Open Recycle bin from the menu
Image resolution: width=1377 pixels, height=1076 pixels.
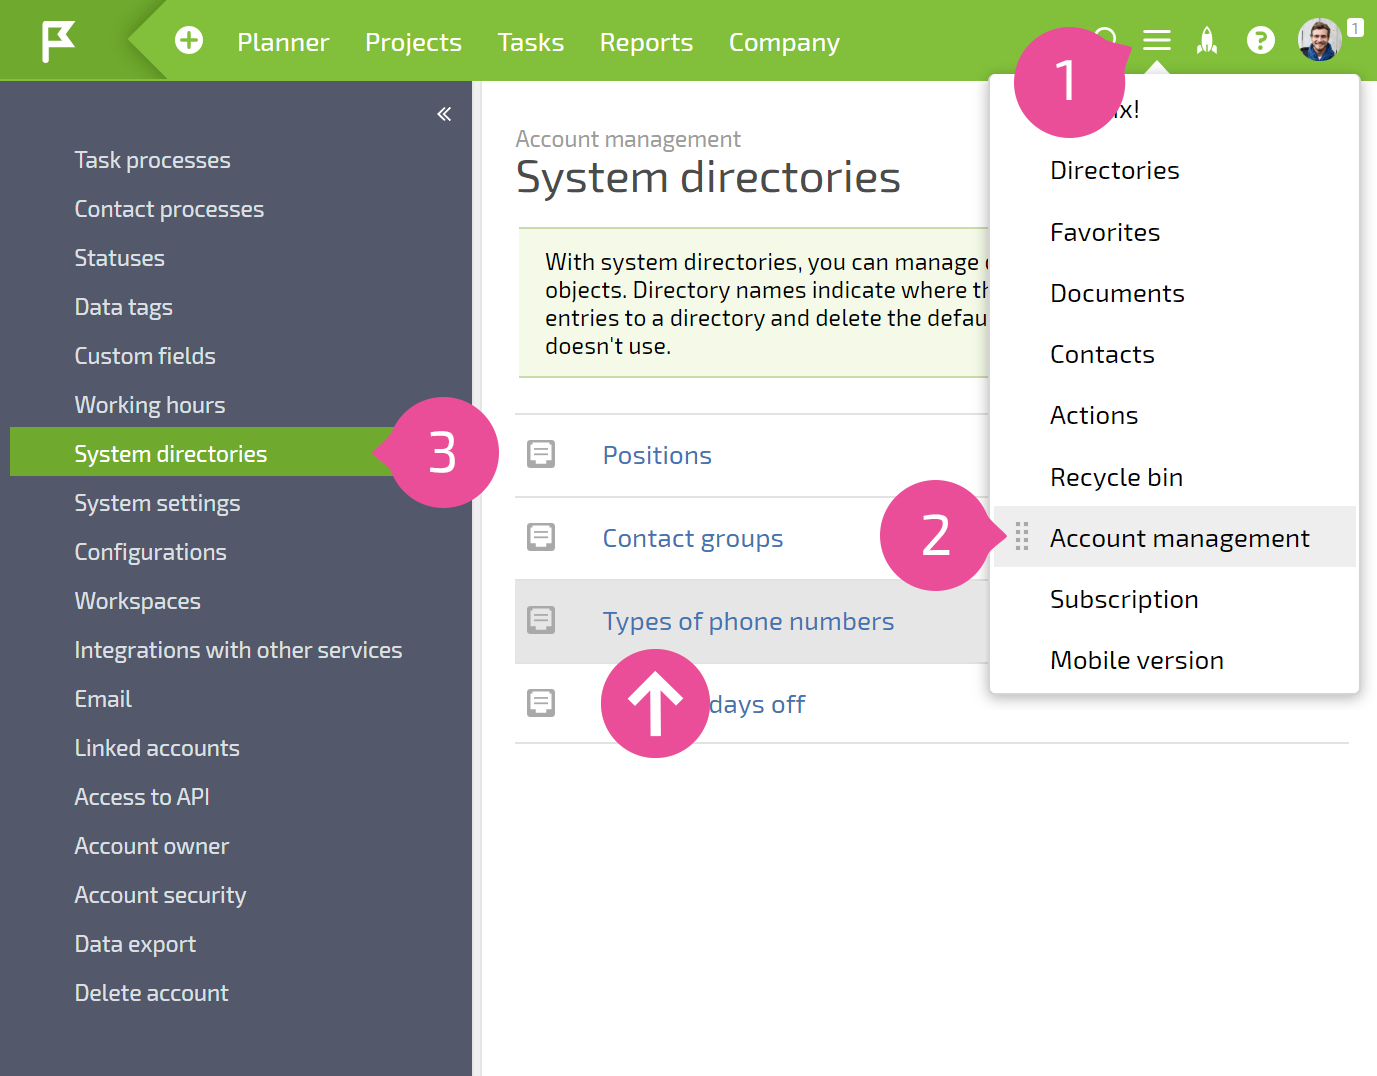1116,477
